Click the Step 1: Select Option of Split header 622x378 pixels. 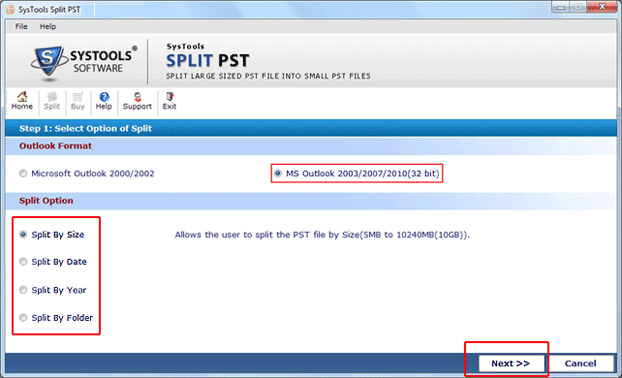pos(86,129)
